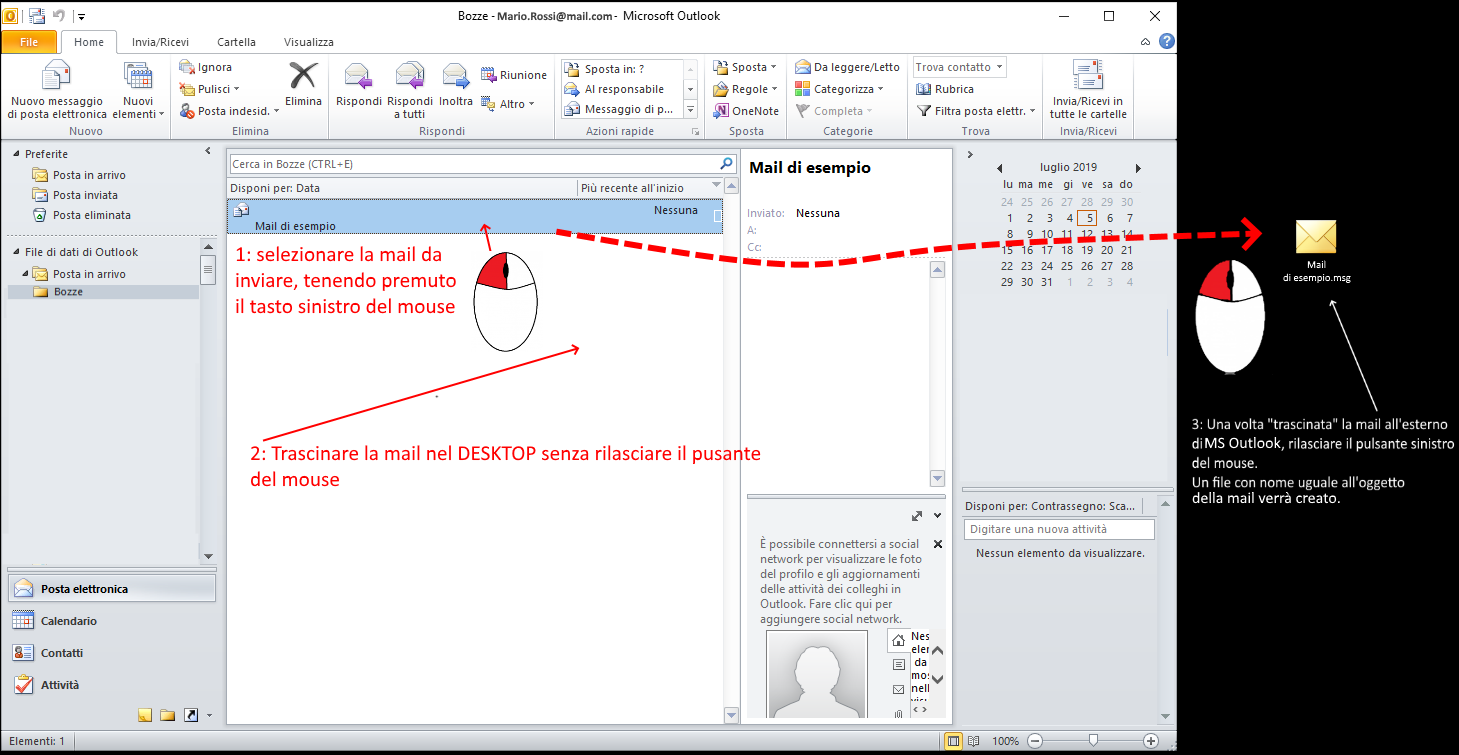Screen dimensions: 1459x755
Task: Open Customize Quick Access Toolbar arrow
Action: click(x=81, y=16)
